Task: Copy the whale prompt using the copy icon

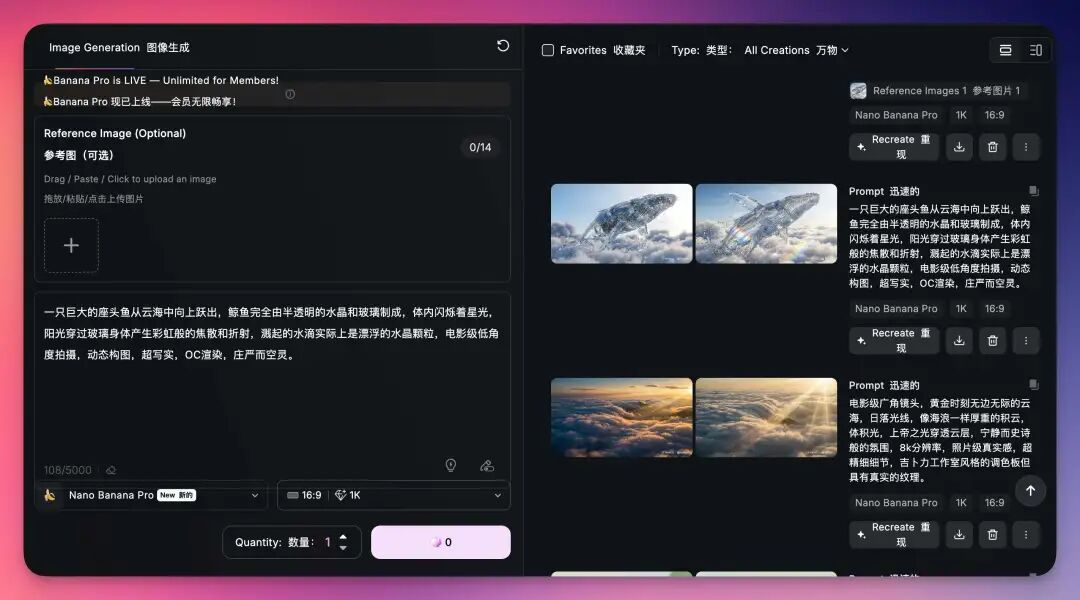Action: (x=1033, y=190)
